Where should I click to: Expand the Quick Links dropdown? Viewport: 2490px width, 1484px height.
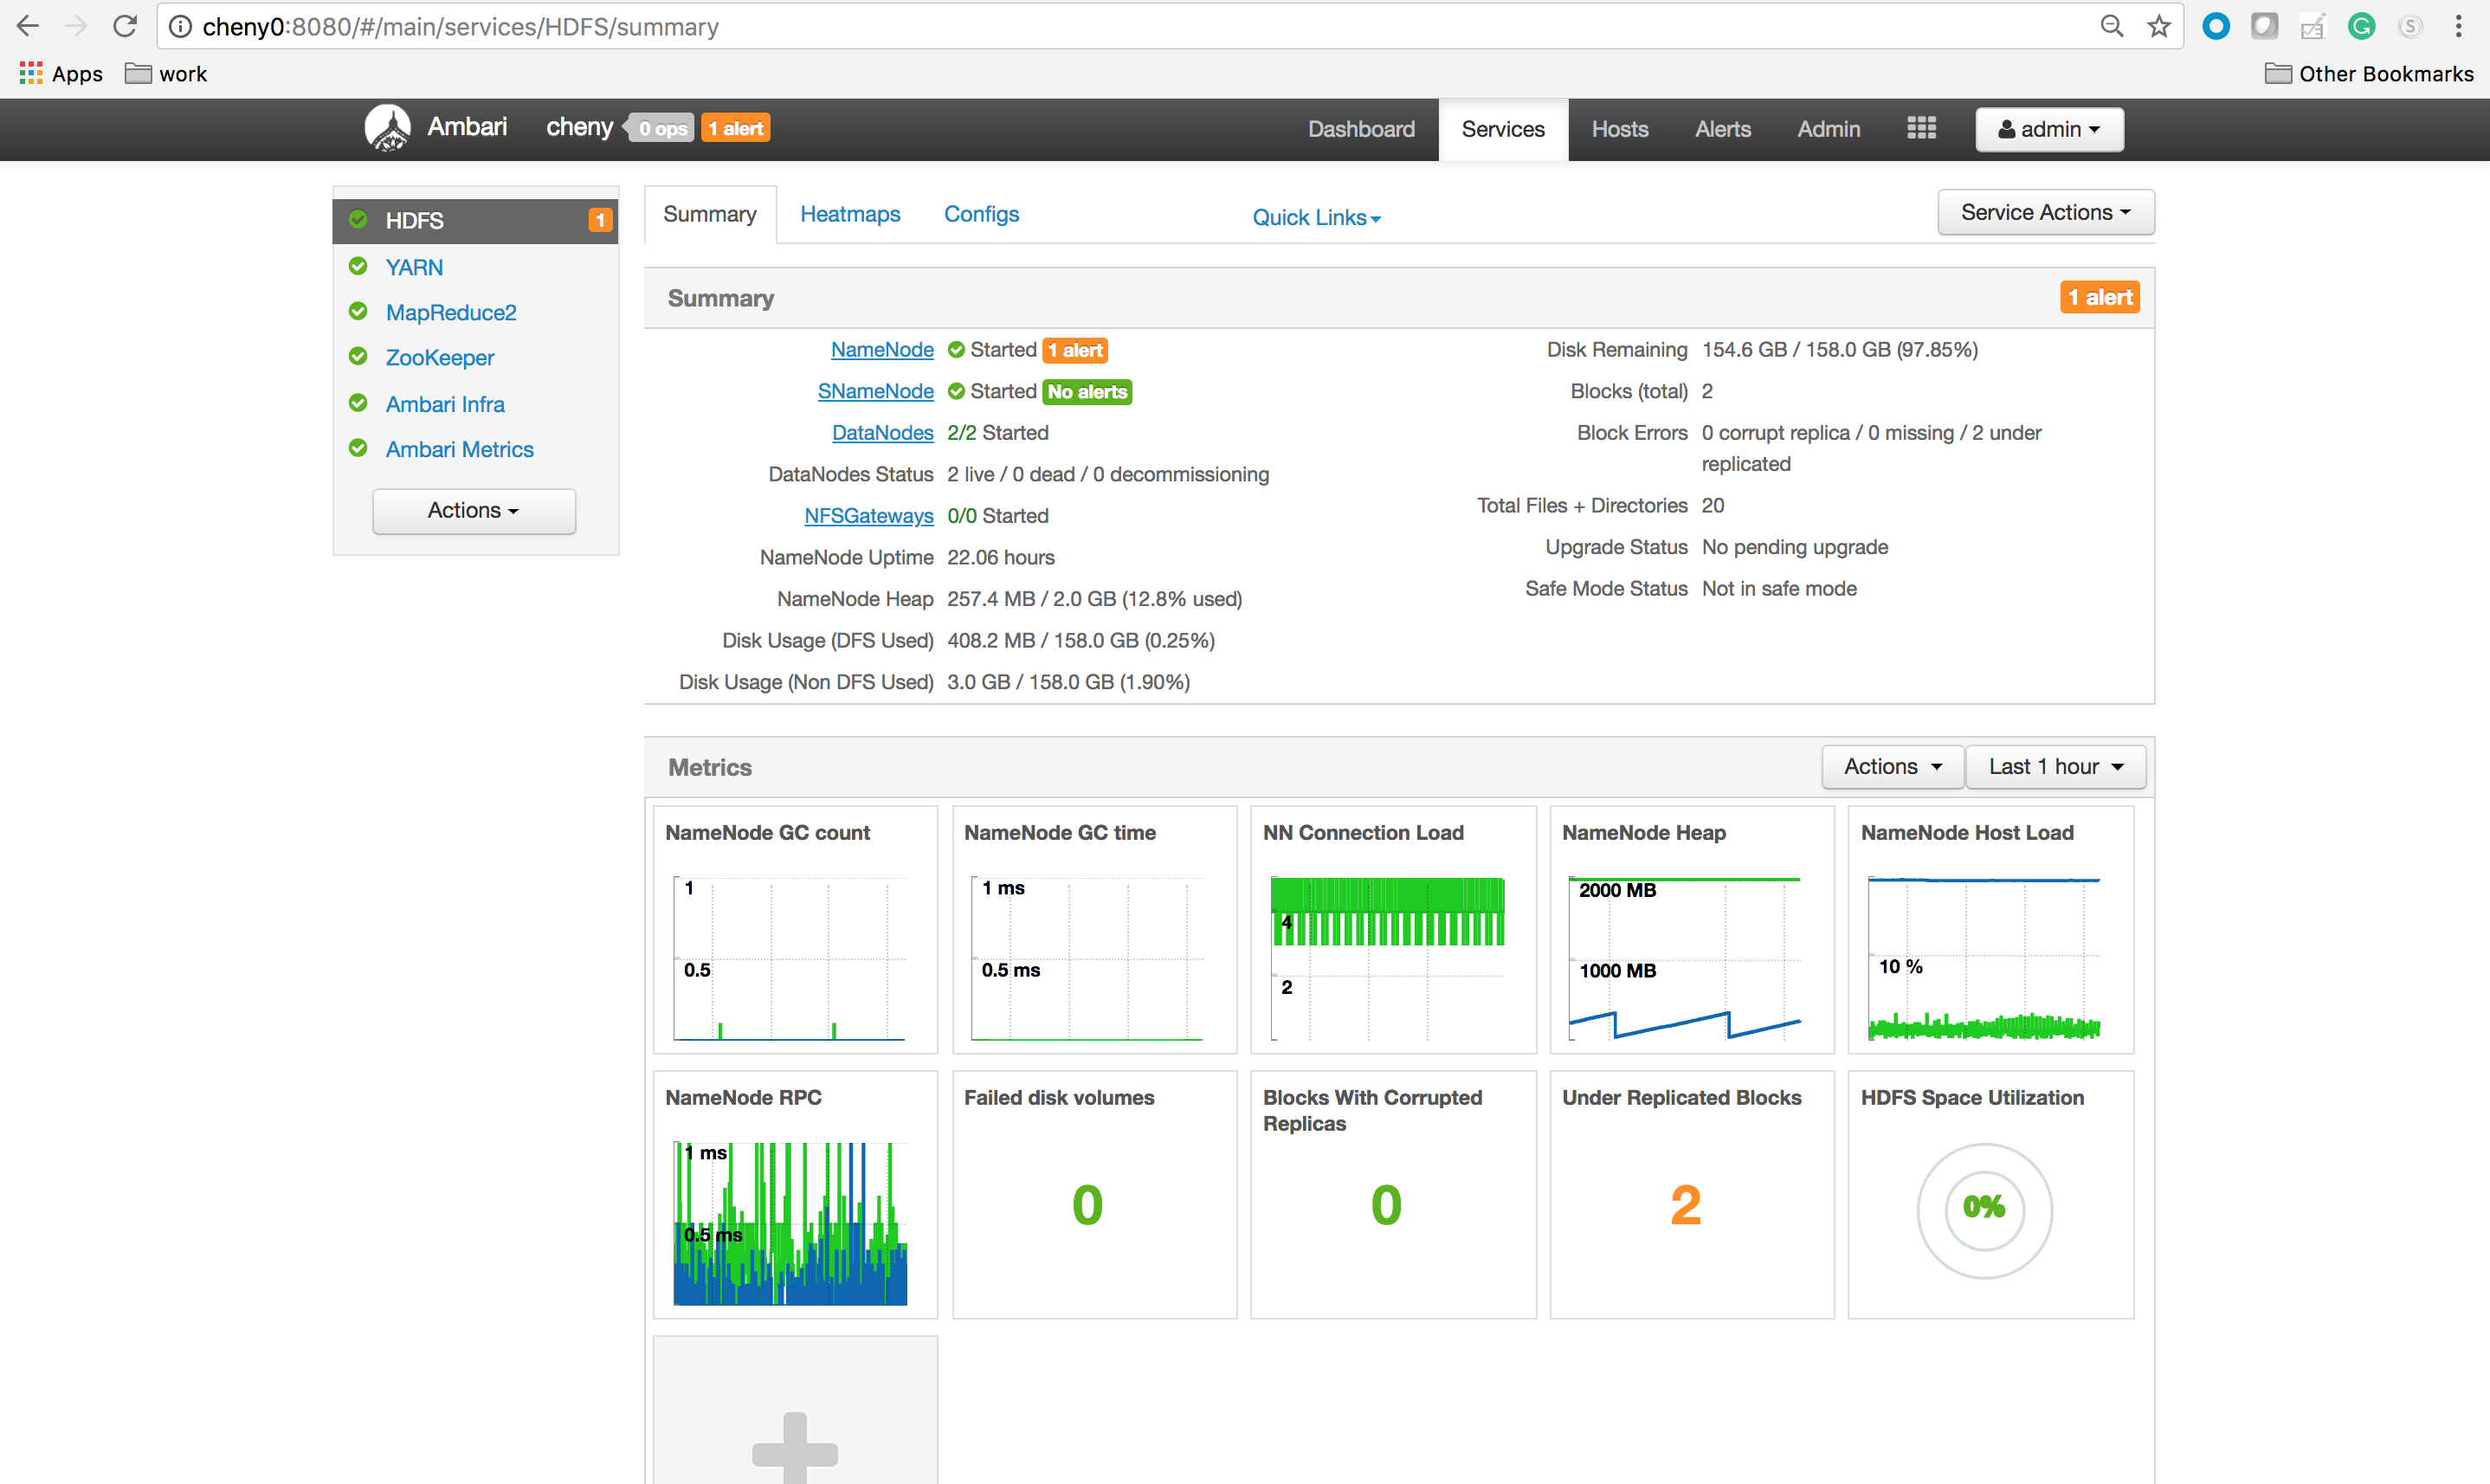[1315, 217]
